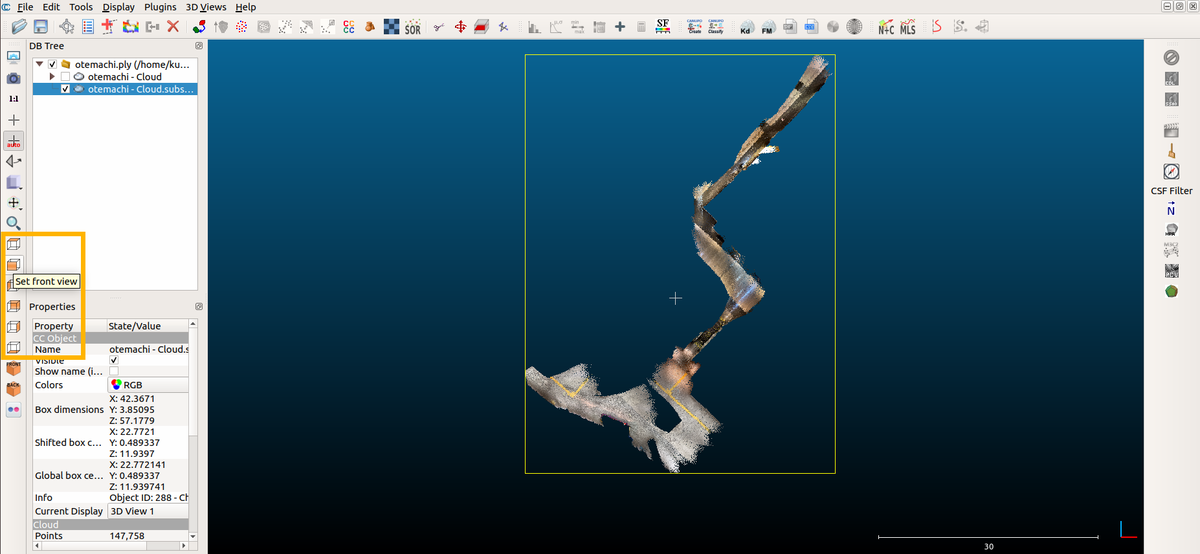The height and width of the screenshot is (554, 1200).
Task: Open the Help menu
Action: pyautogui.click(x=245, y=7)
